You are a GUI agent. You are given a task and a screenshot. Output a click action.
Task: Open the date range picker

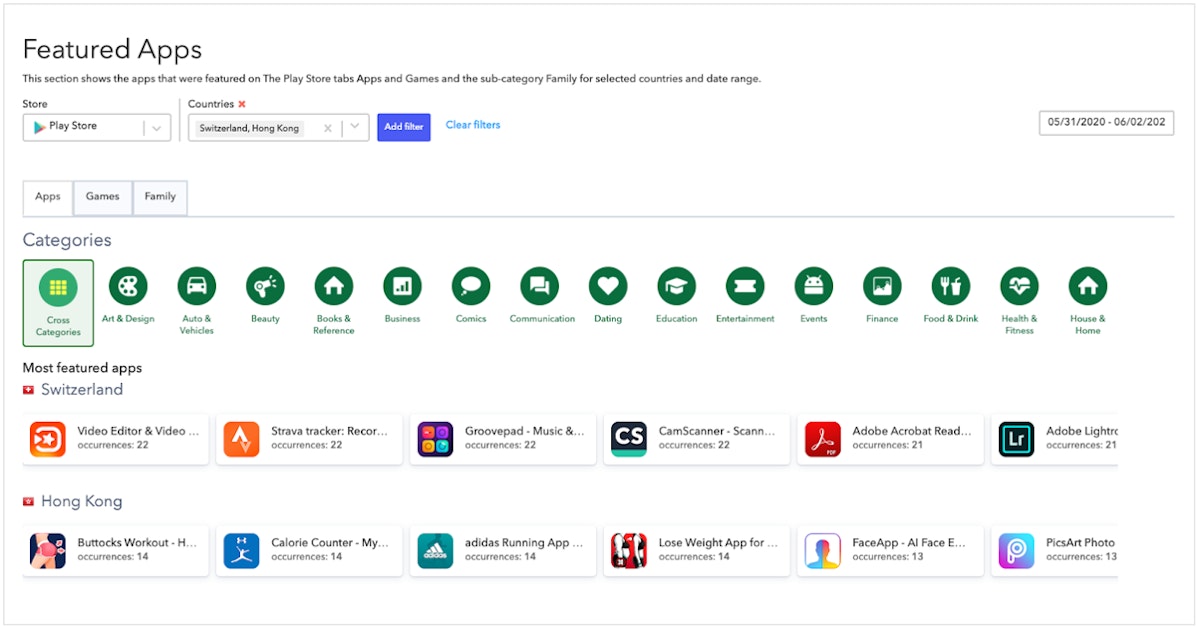(x=1105, y=122)
